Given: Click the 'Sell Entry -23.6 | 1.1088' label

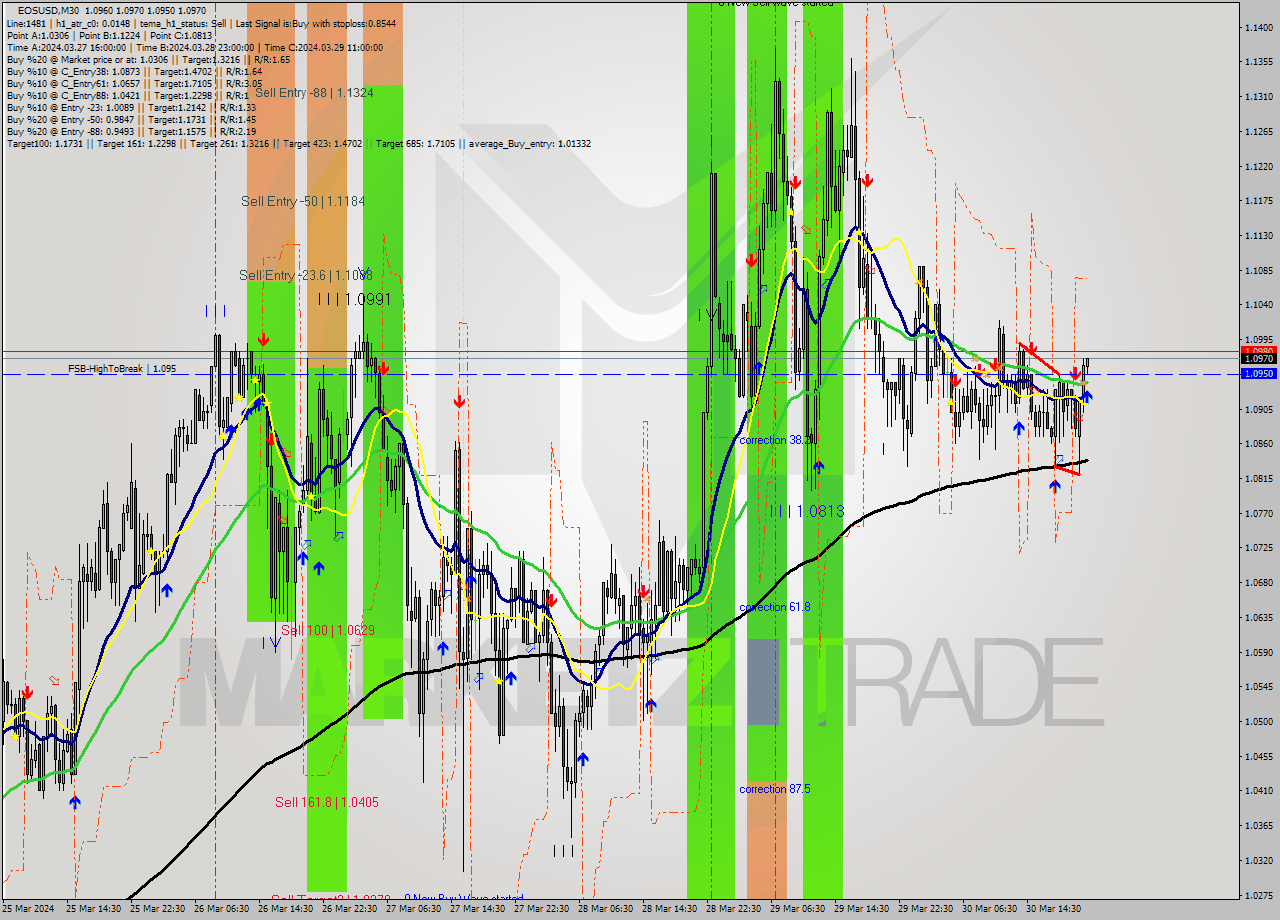Looking at the screenshot, I should [x=306, y=275].
